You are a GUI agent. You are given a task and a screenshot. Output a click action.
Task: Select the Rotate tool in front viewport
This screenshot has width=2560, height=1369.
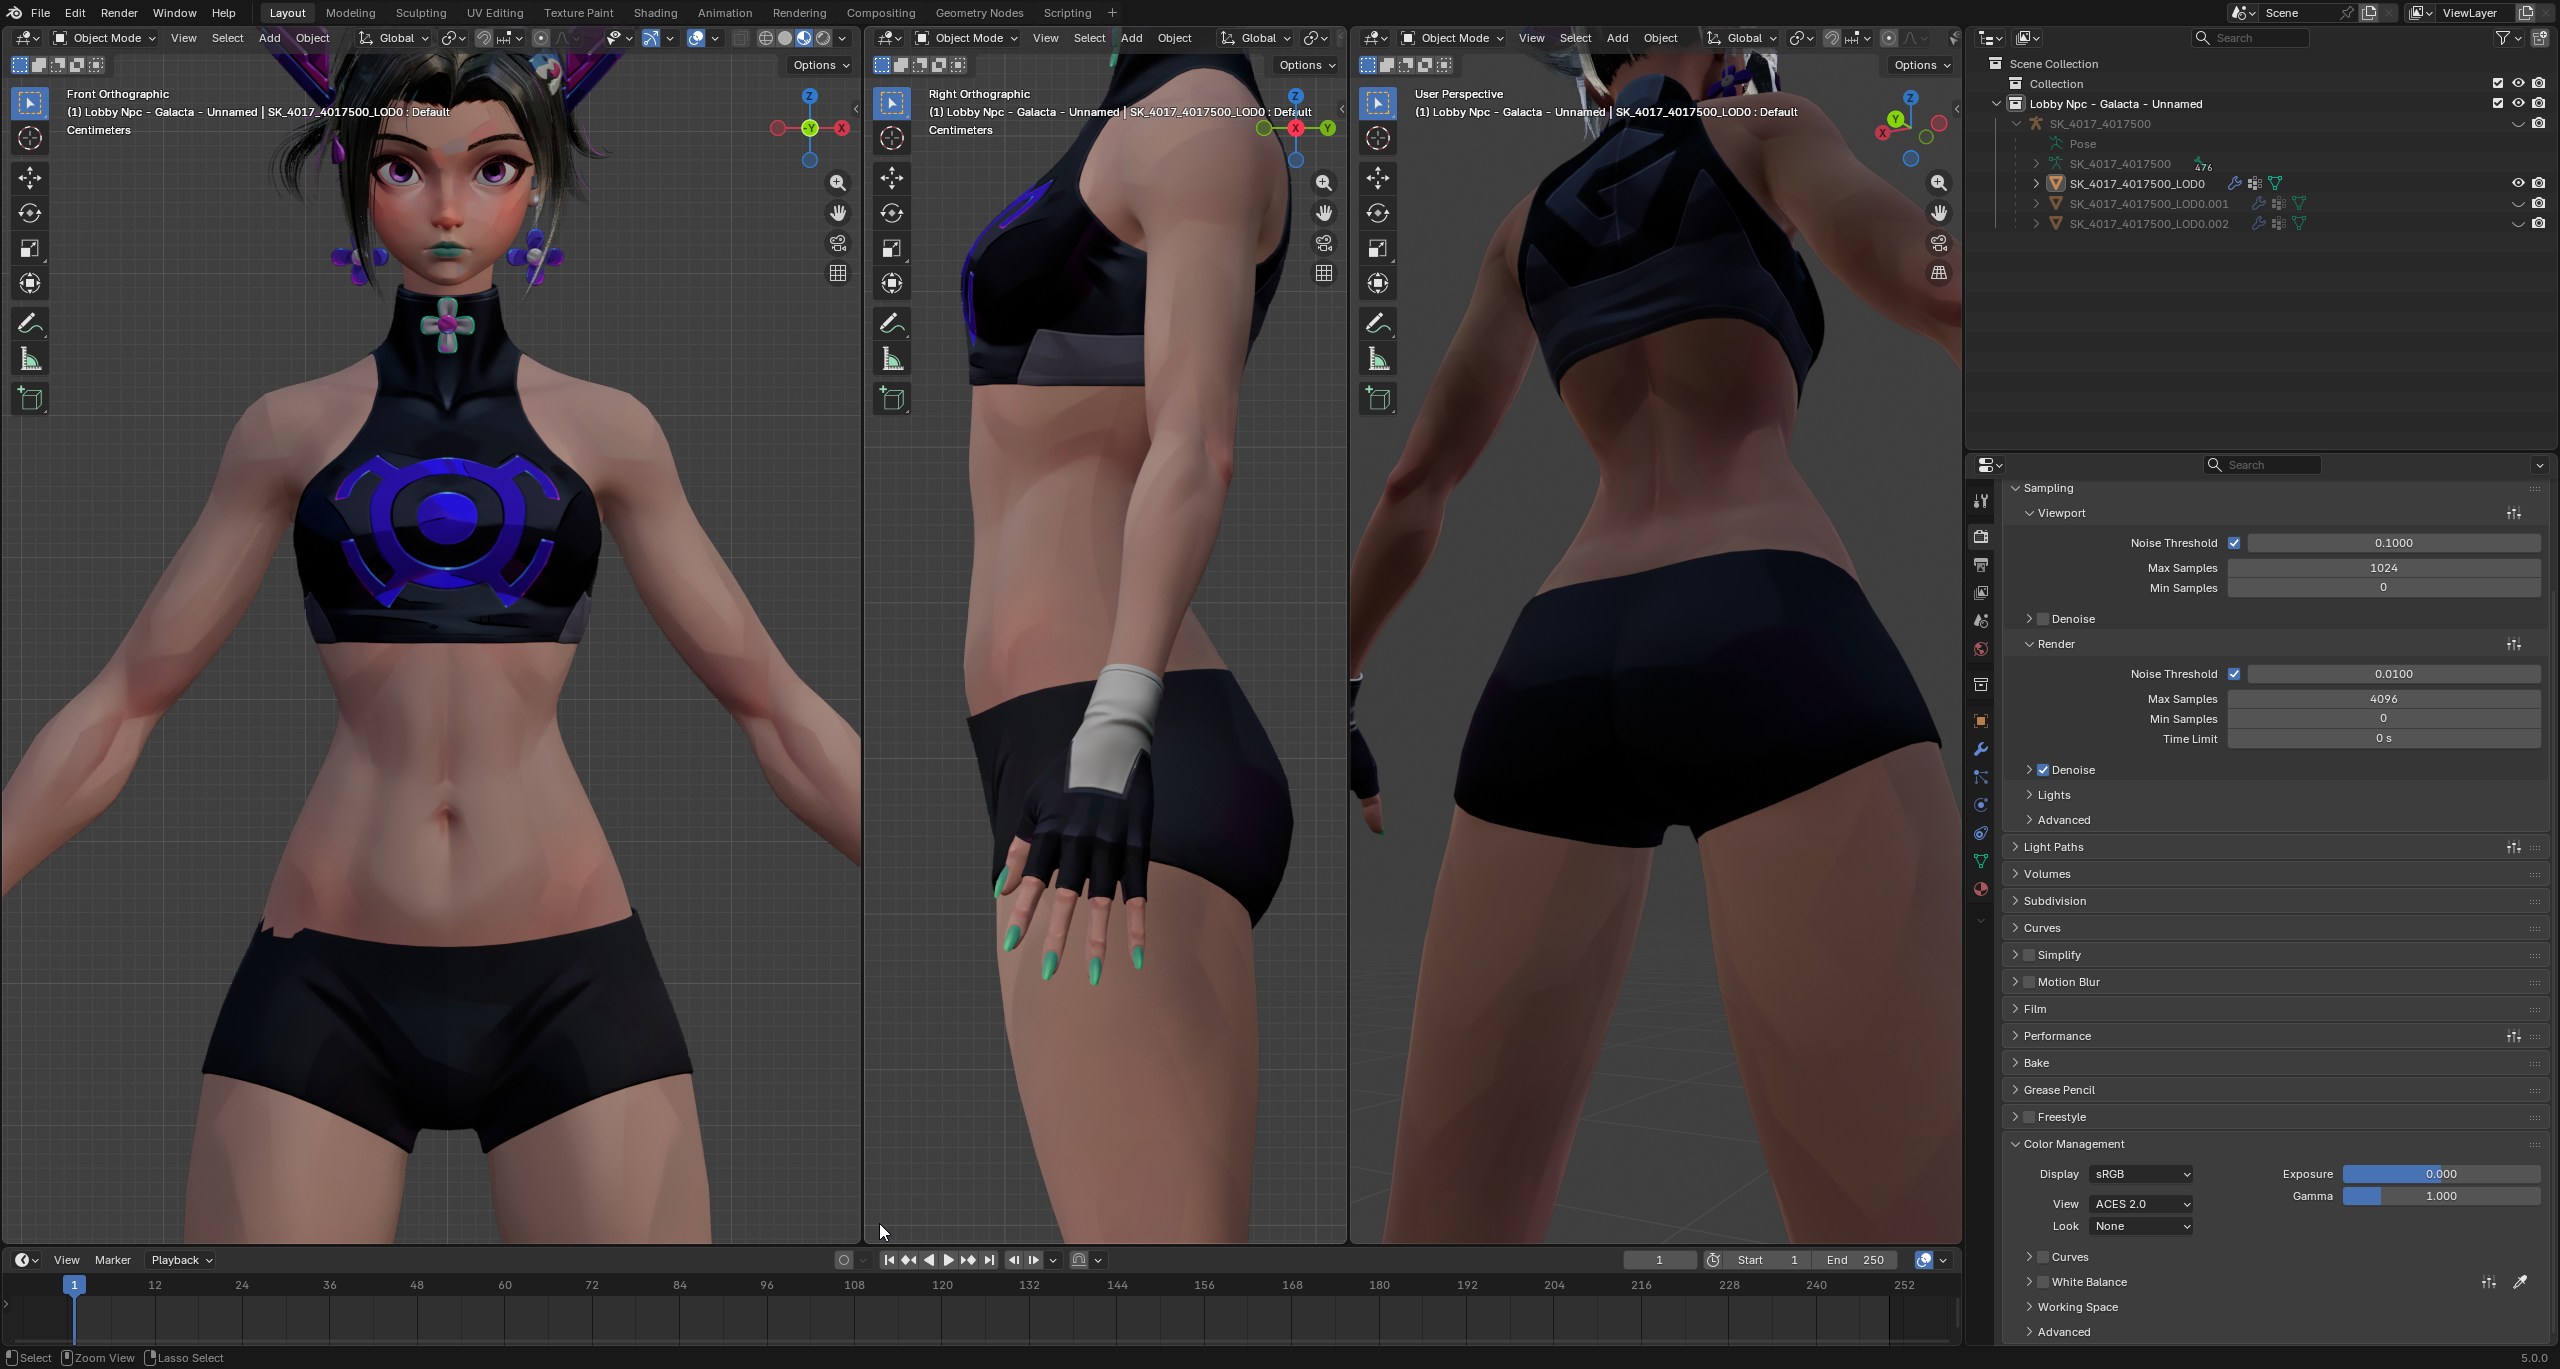[x=30, y=213]
